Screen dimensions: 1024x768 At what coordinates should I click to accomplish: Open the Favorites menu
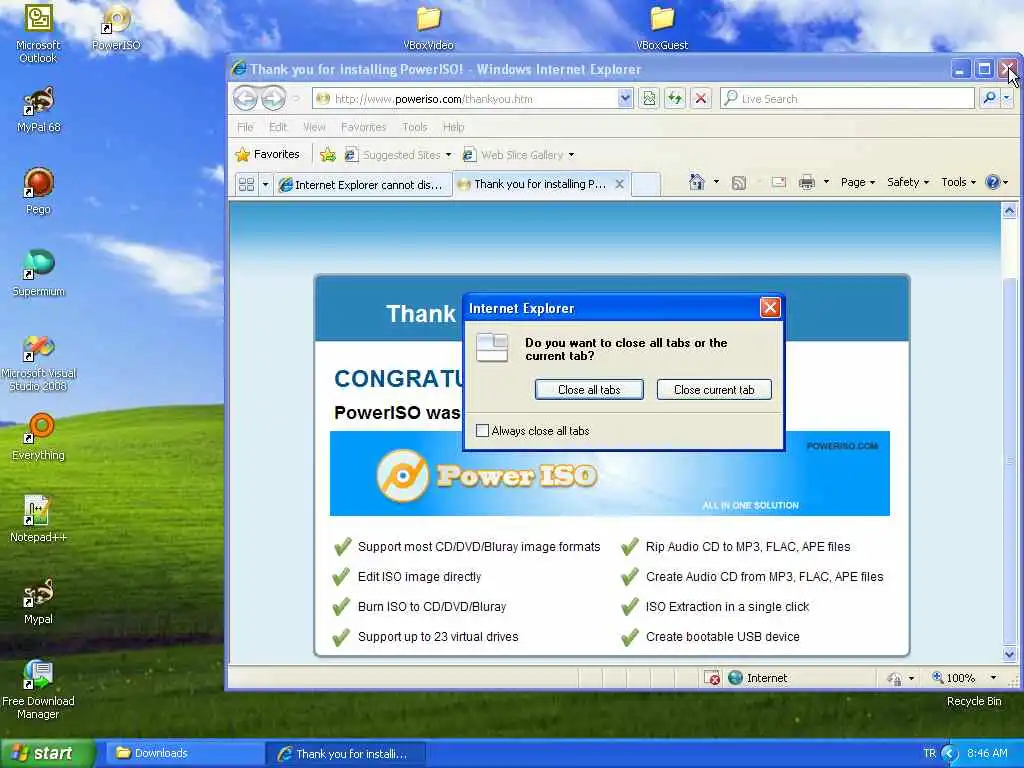[363, 127]
